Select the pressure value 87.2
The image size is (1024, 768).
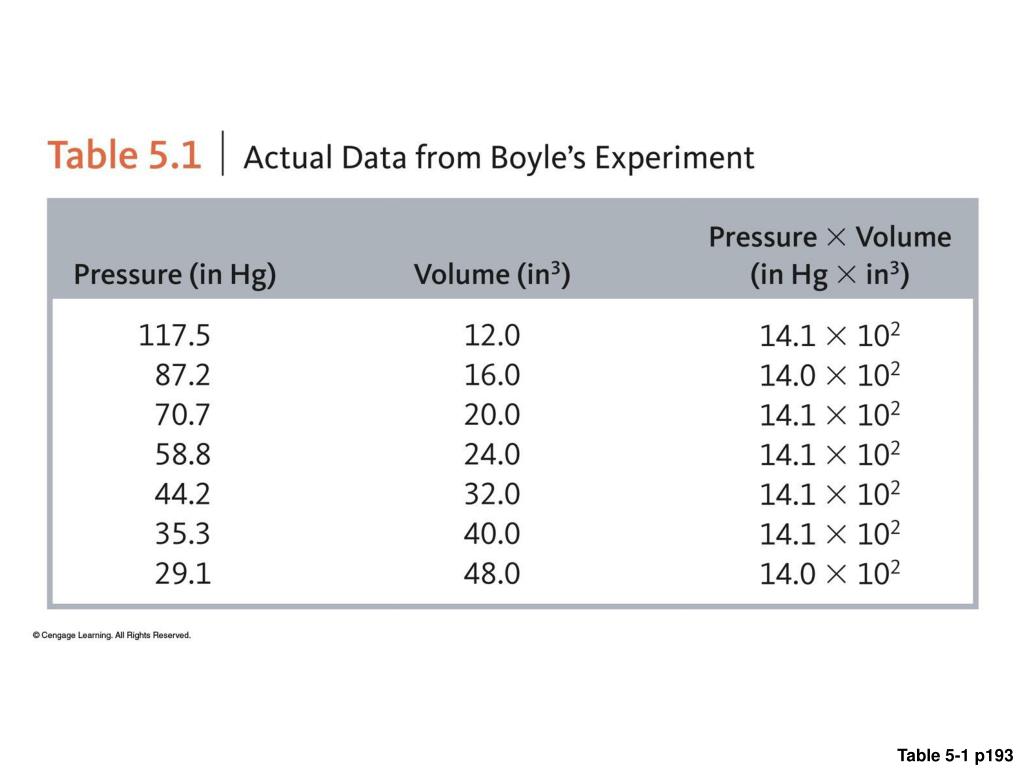(x=183, y=376)
